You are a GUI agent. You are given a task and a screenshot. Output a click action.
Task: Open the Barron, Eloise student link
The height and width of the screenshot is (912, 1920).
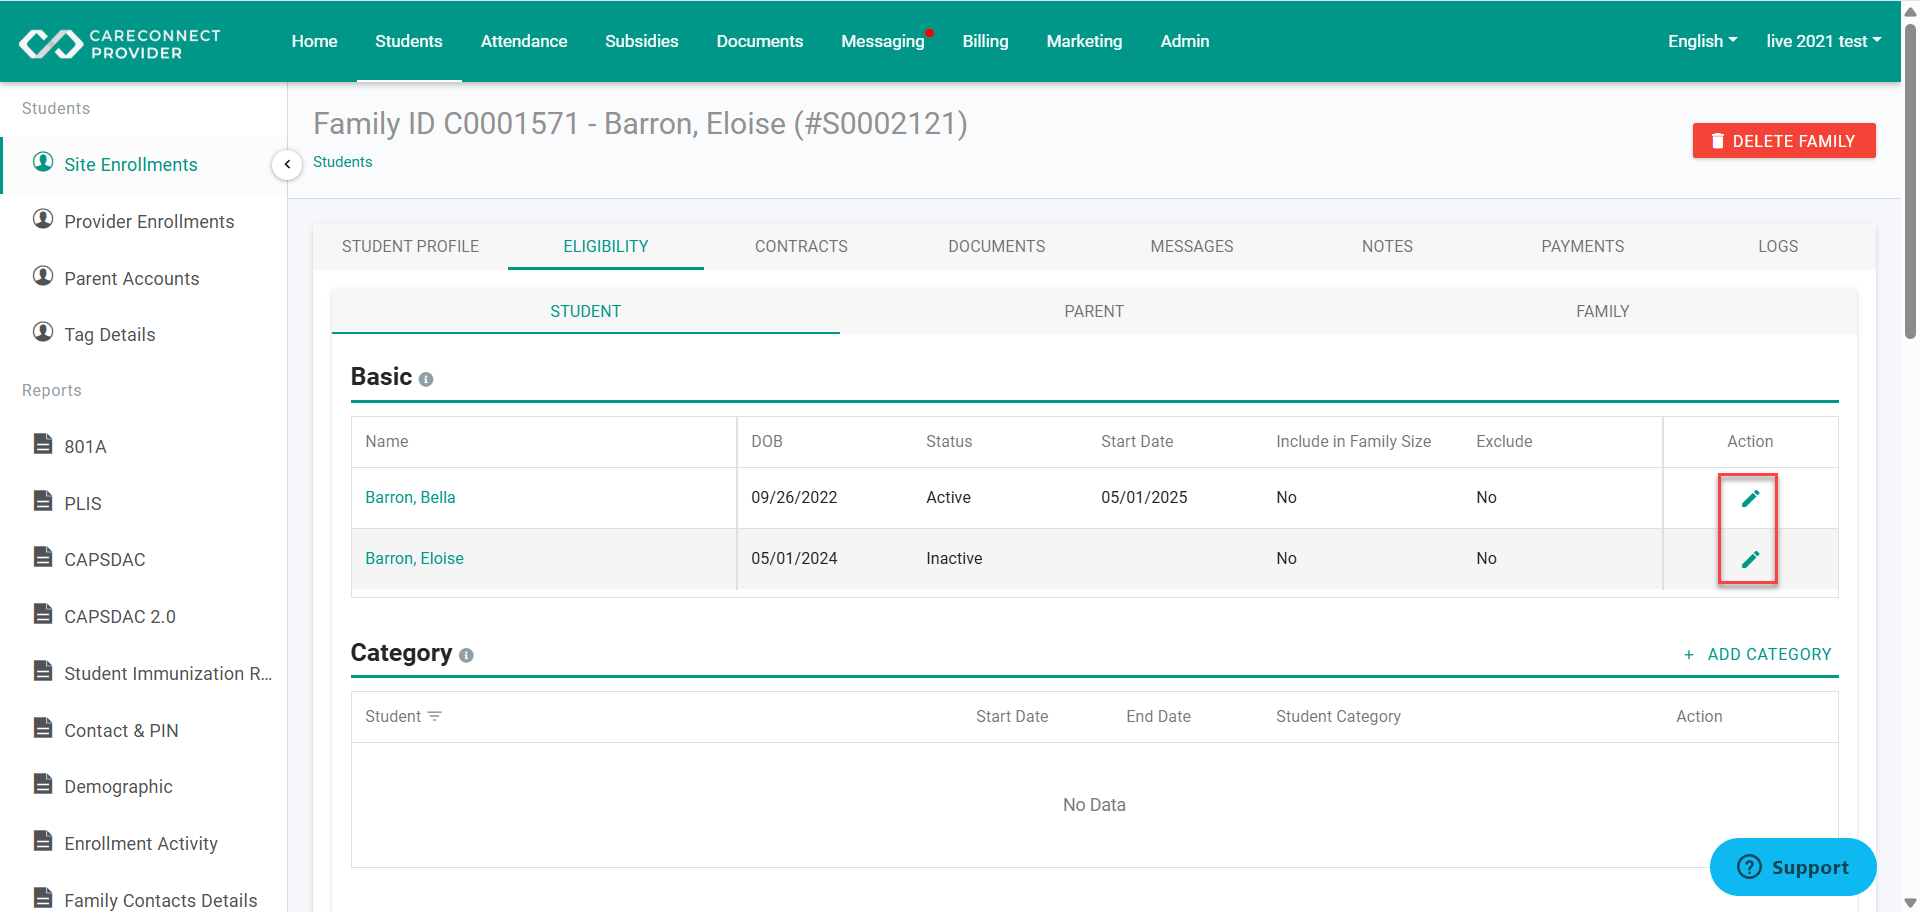pyautogui.click(x=414, y=558)
